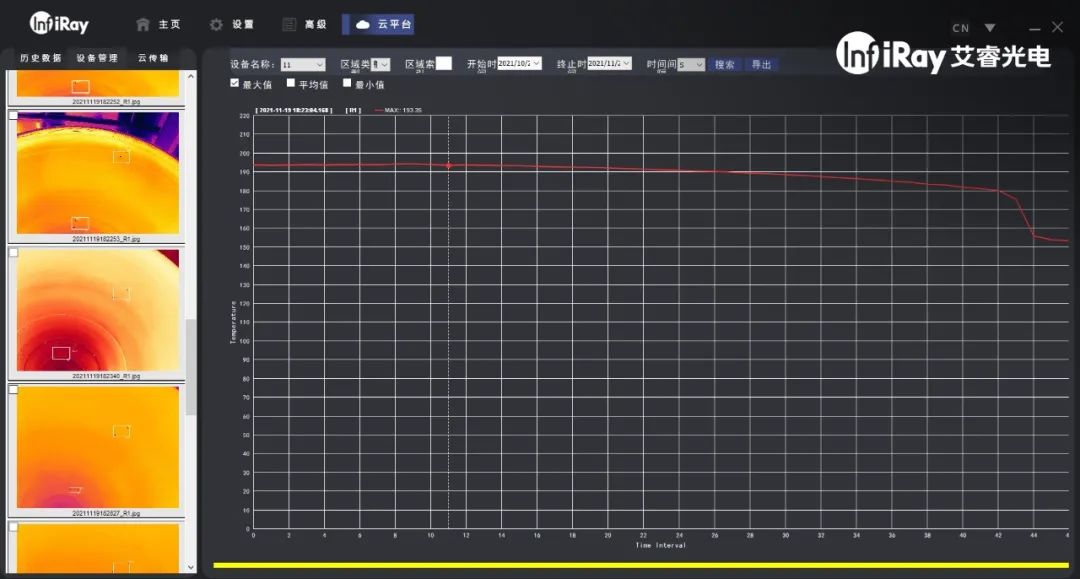Viewport: 1080px width, 579px height.
Task: Click the thumbnail list vertical scrollbar
Action: pyautogui.click(x=191, y=366)
